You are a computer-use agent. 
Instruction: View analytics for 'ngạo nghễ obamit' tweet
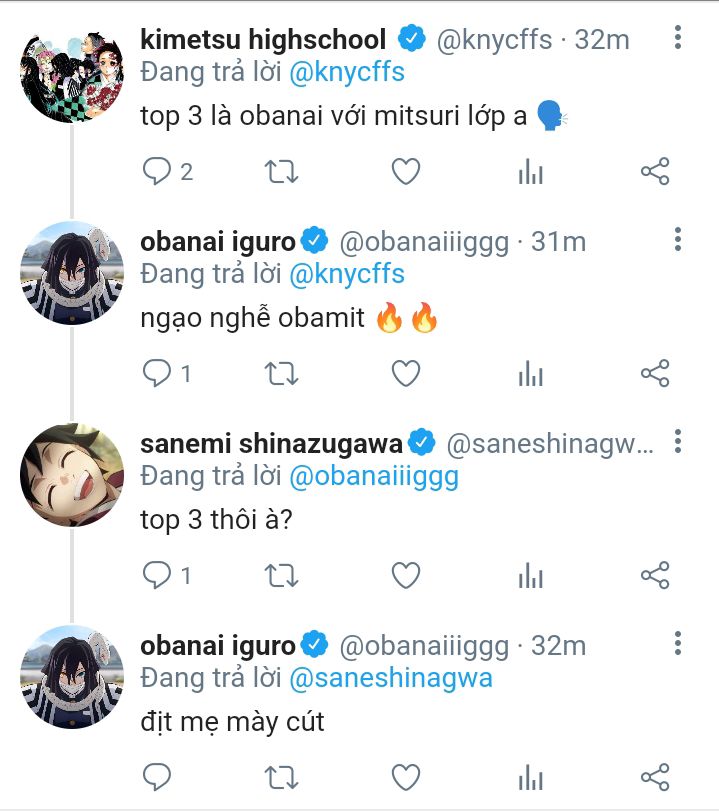(x=530, y=374)
